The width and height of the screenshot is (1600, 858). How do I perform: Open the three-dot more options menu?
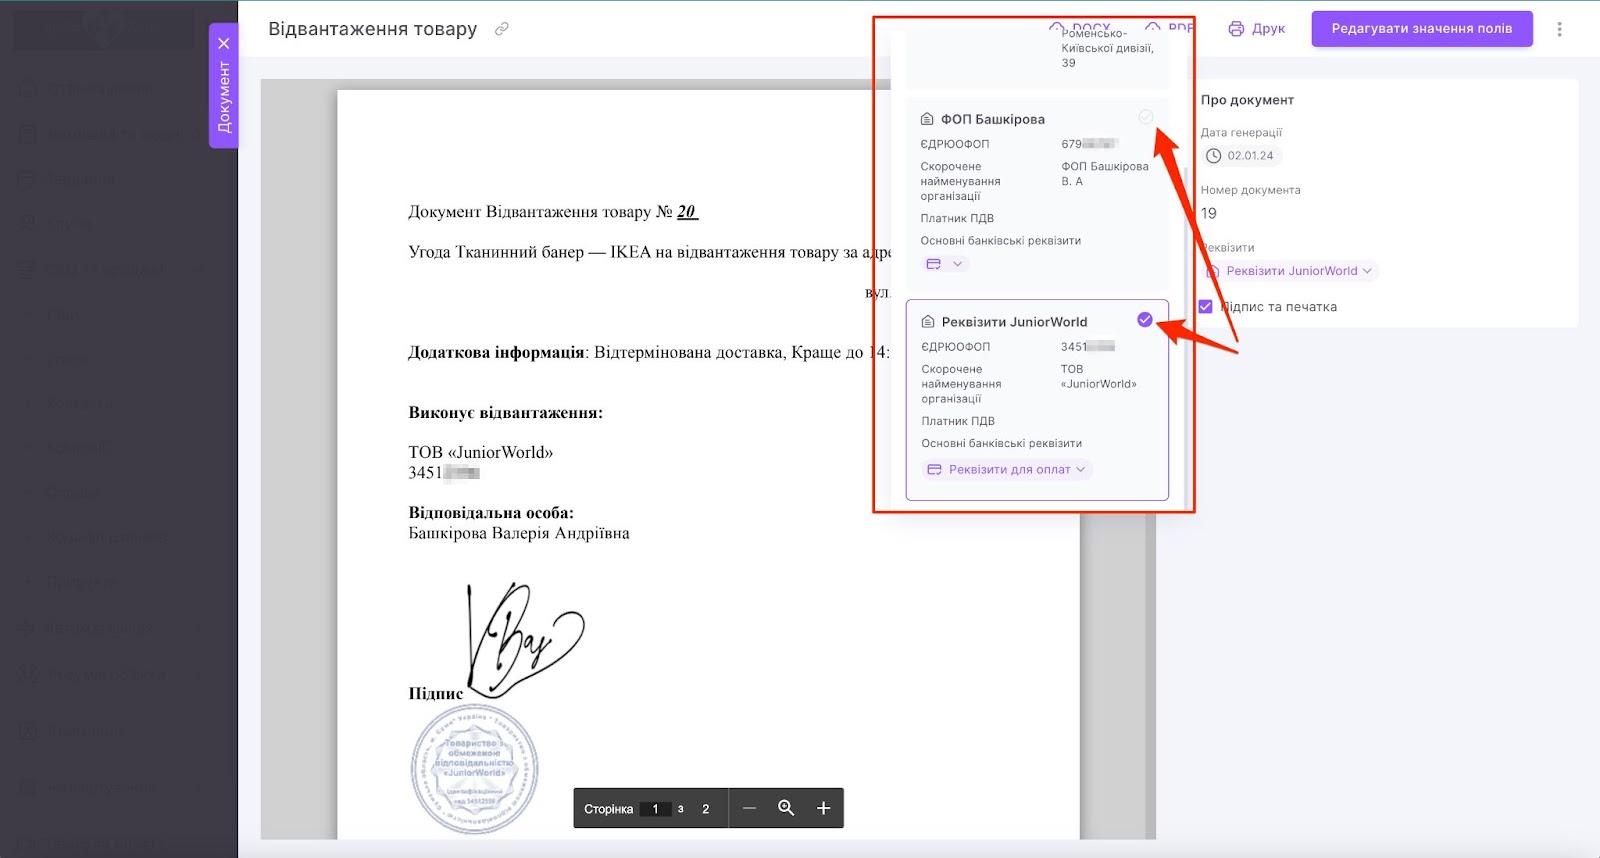(1559, 29)
